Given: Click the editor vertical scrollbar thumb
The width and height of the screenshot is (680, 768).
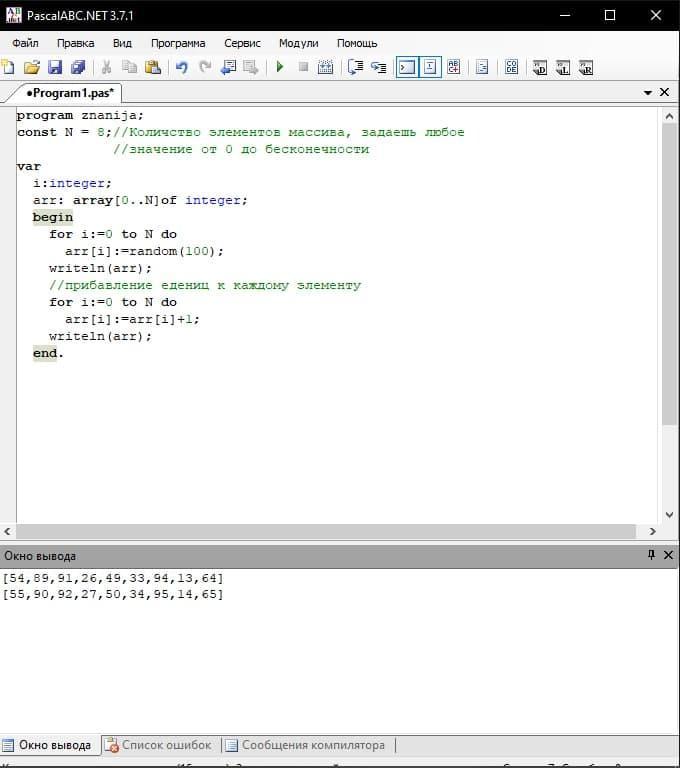Looking at the screenshot, I should [x=669, y=274].
